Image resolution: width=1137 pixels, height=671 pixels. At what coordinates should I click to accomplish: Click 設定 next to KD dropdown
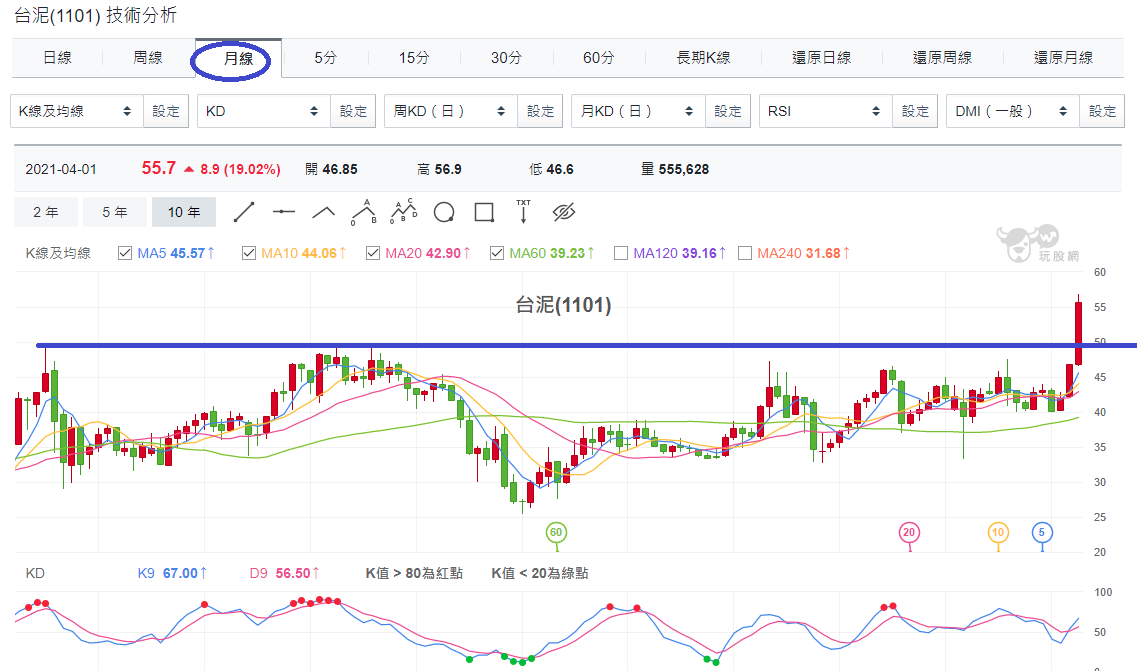click(x=353, y=111)
